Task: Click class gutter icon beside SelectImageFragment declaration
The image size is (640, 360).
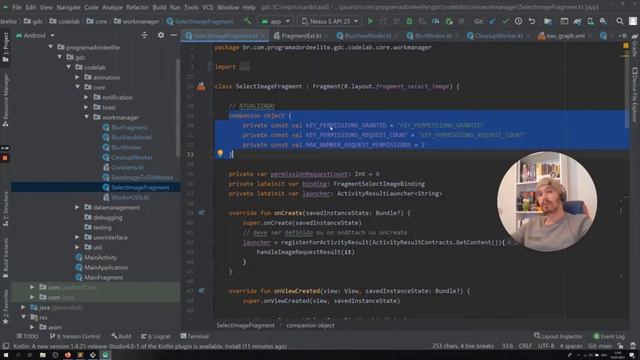Action: (201, 86)
